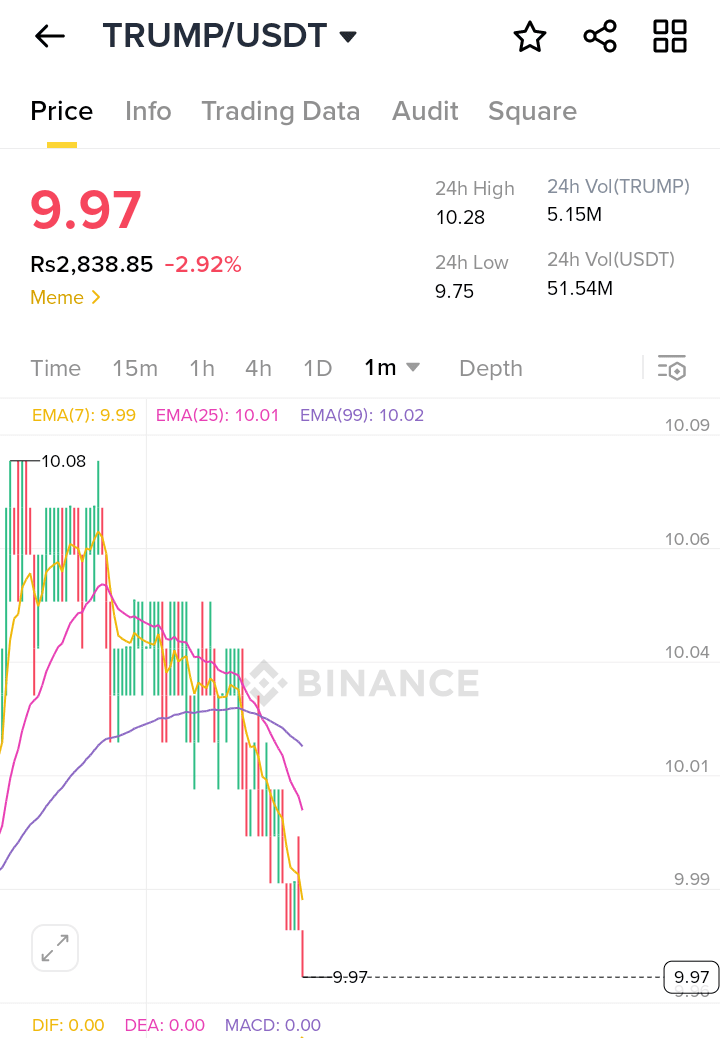Image resolution: width=720 pixels, height=1038 pixels.
Task: Open the 1m interval dropdown
Action: coord(392,367)
